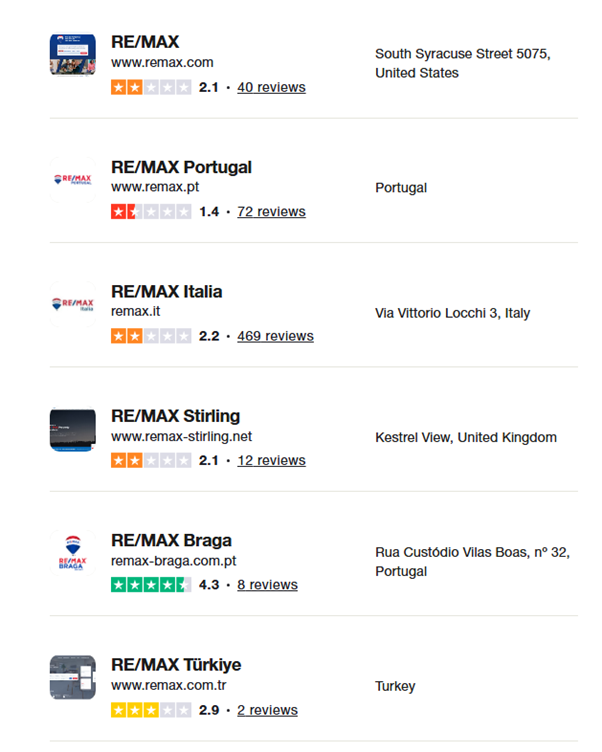
Task: Click the RE/MAX Portugal logo icon
Action: (x=72, y=179)
